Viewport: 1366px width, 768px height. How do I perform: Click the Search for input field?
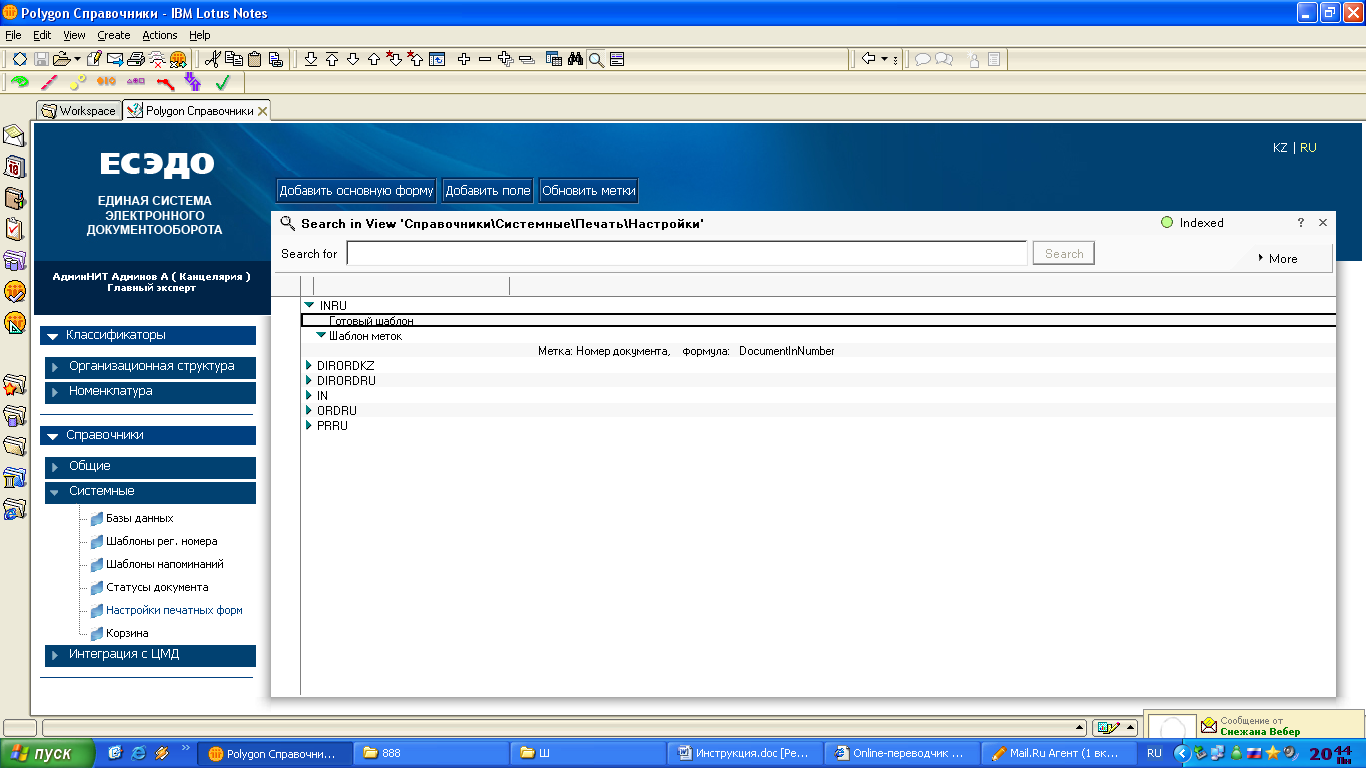[687, 254]
